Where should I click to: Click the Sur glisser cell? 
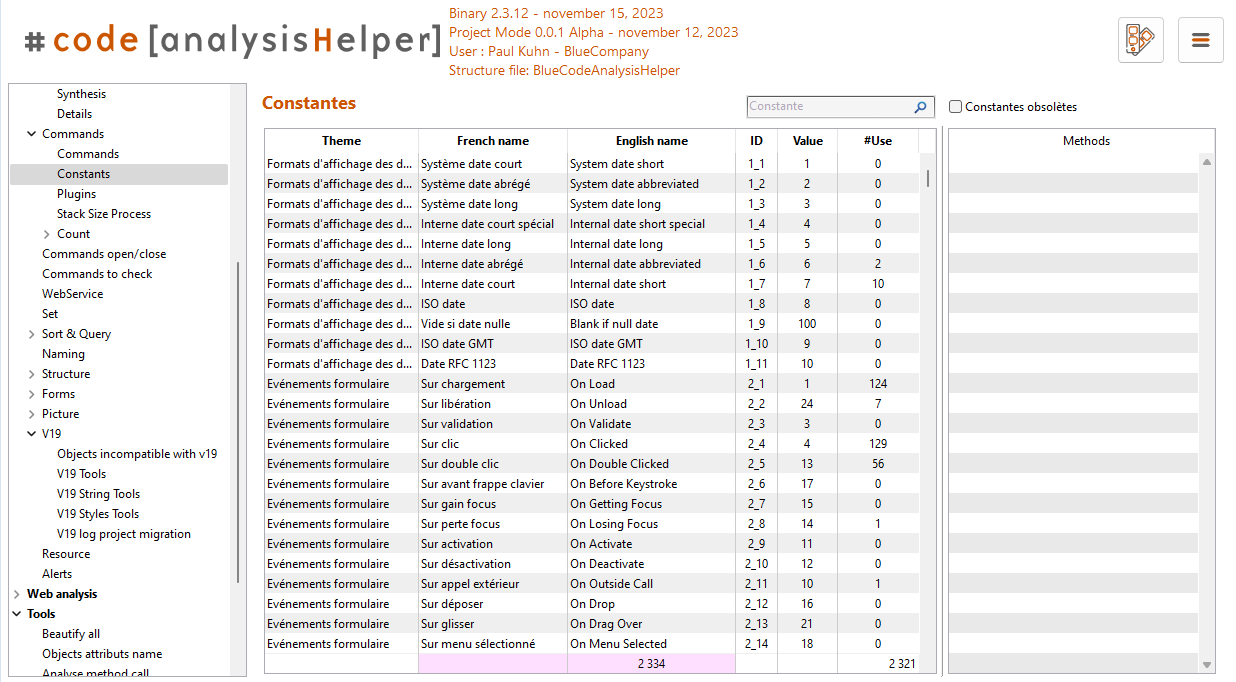coord(493,624)
